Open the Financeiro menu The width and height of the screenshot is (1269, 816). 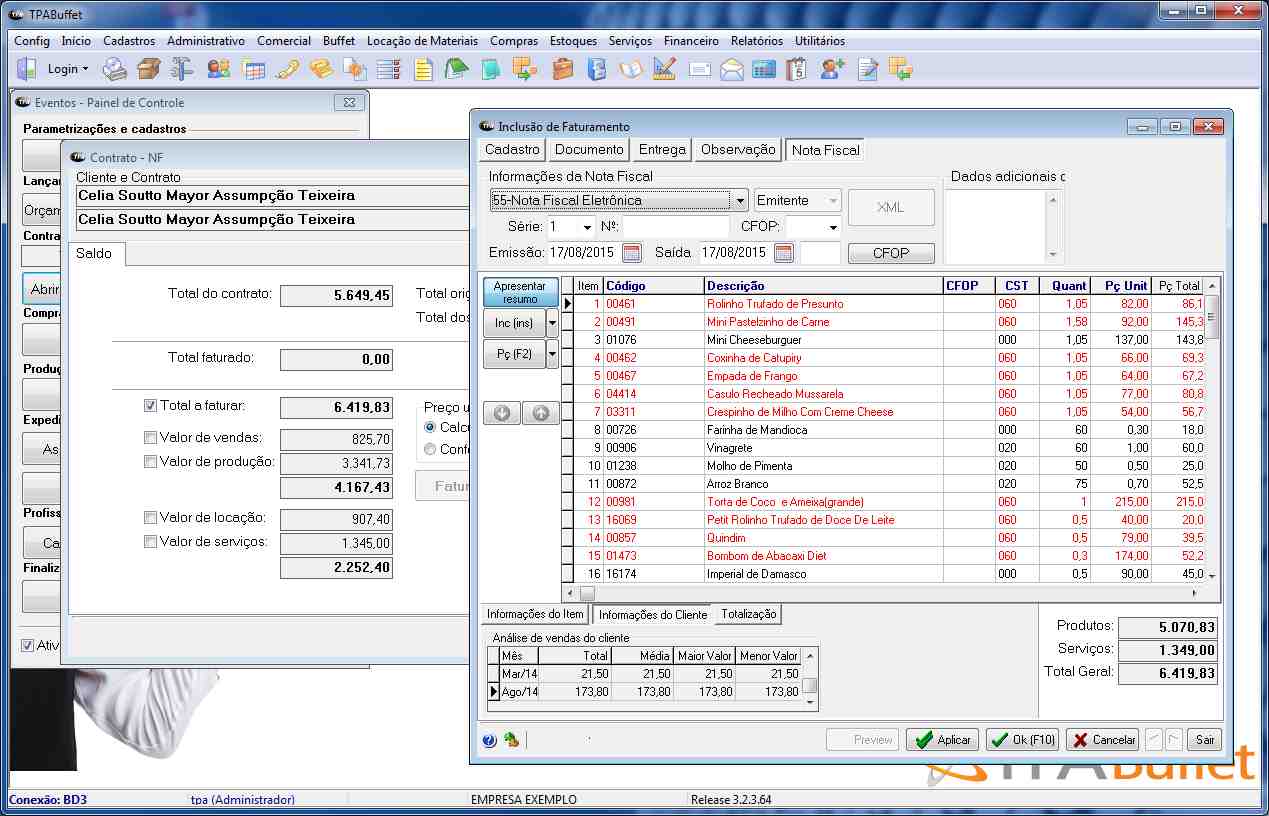pos(691,41)
